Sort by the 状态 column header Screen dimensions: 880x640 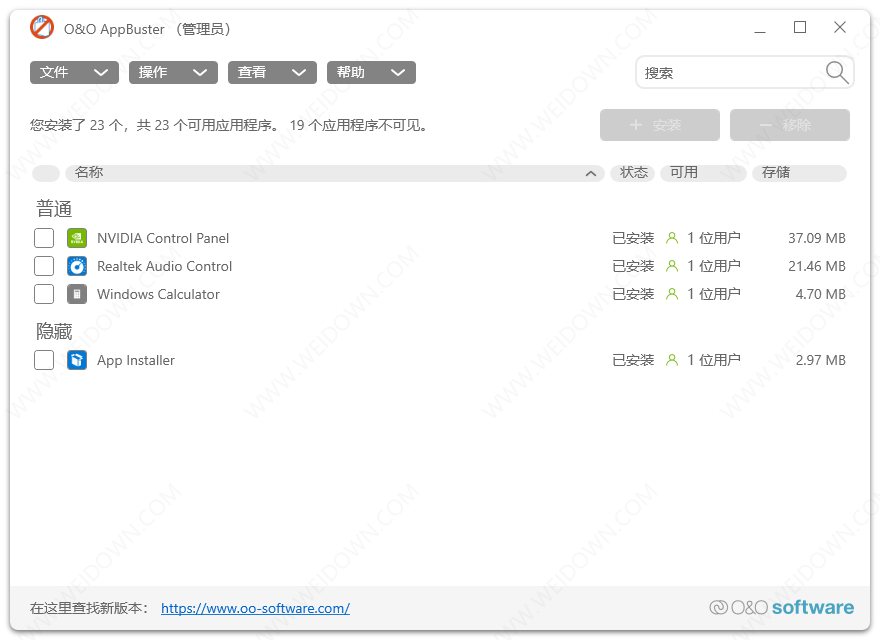(632, 173)
